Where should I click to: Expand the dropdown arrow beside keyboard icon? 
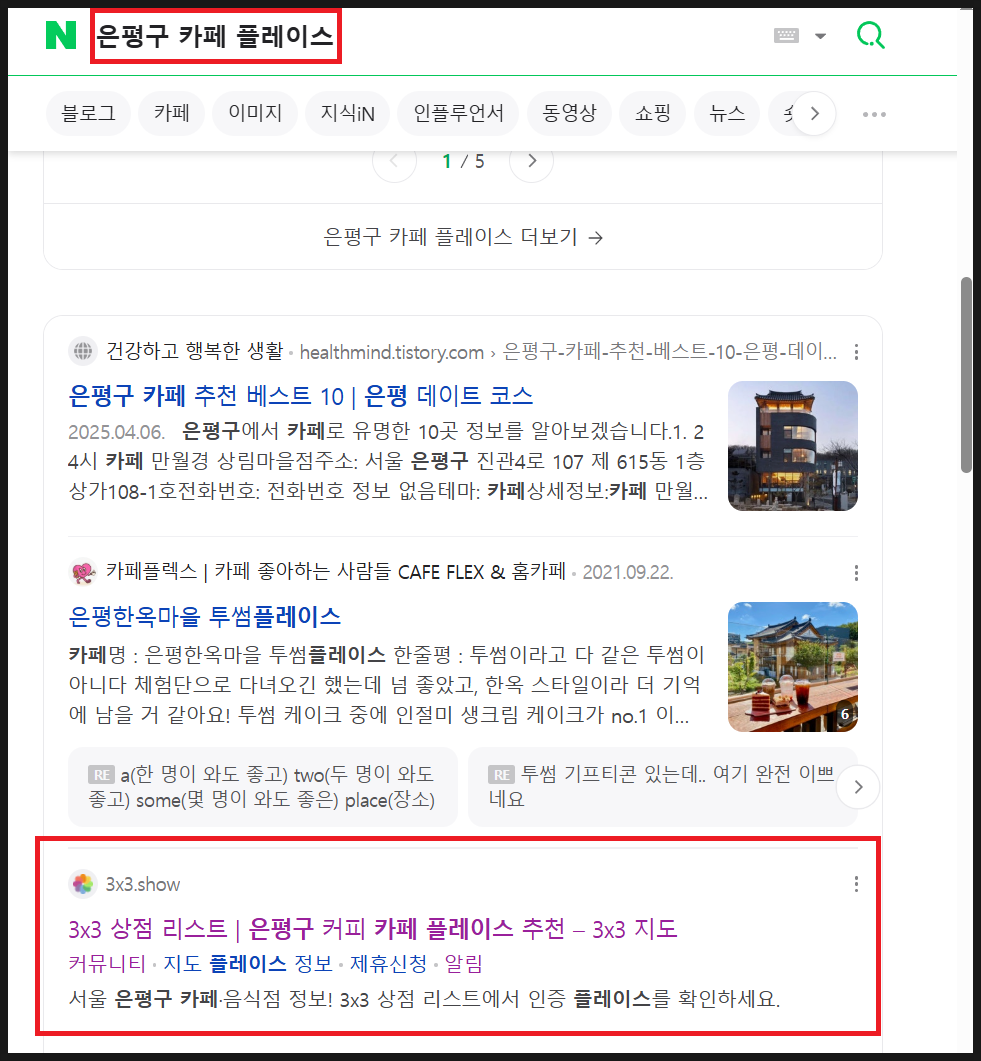point(820,37)
